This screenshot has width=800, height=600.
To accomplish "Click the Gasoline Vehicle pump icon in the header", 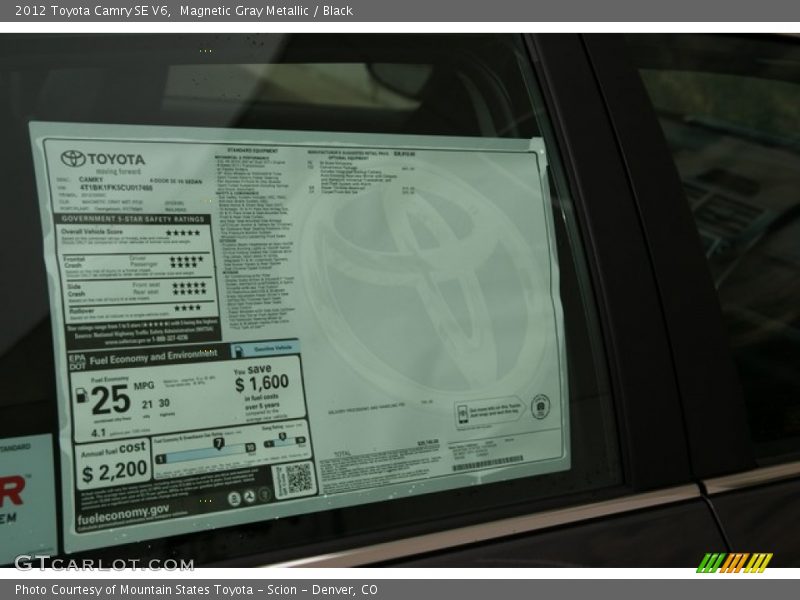I will pyautogui.click(x=238, y=348).
